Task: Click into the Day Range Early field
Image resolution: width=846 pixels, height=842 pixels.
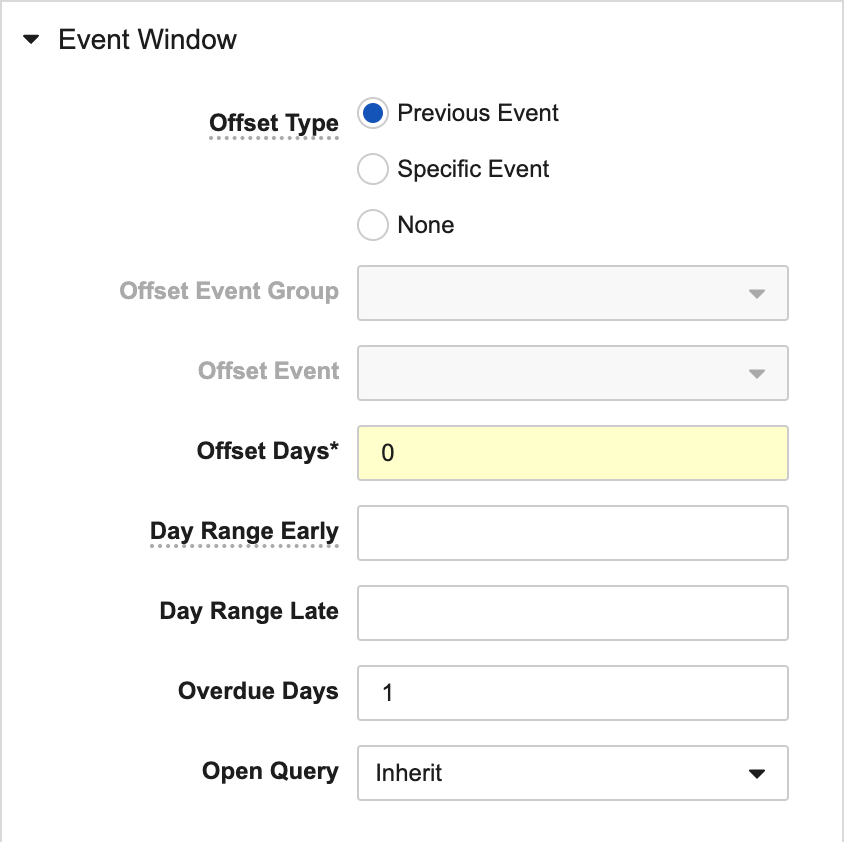Action: click(x=572, y=533)
